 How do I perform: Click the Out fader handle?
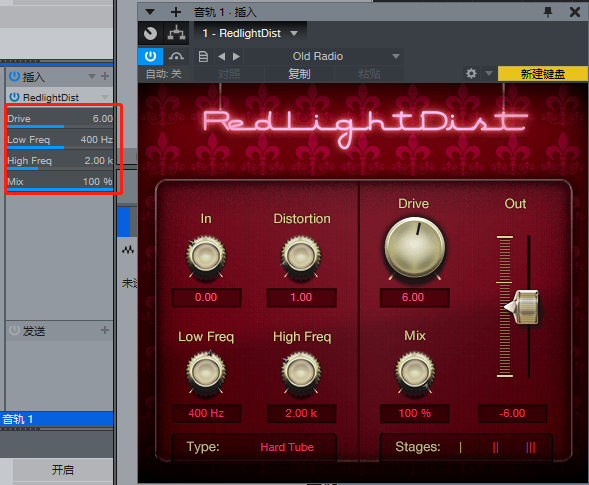[523, 307]
